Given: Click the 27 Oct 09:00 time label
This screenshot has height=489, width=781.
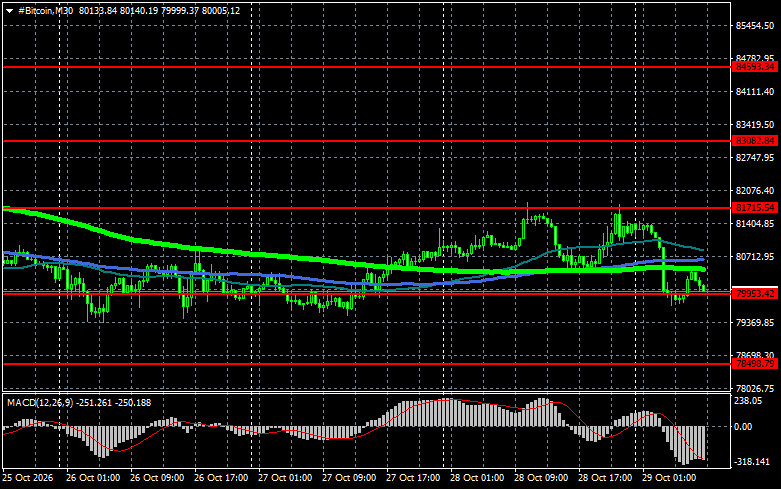Looking at the screenshot, I should [349, 478].
